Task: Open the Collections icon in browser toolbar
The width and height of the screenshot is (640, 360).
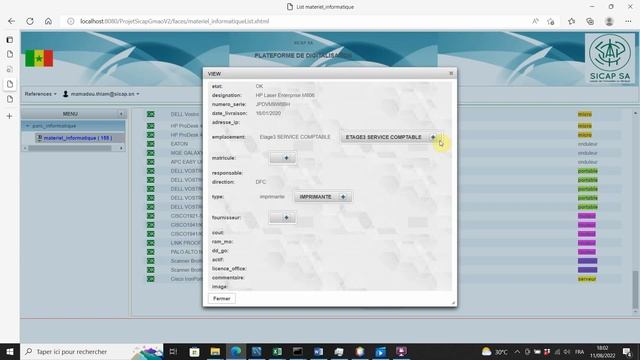Action: point(590,21)
